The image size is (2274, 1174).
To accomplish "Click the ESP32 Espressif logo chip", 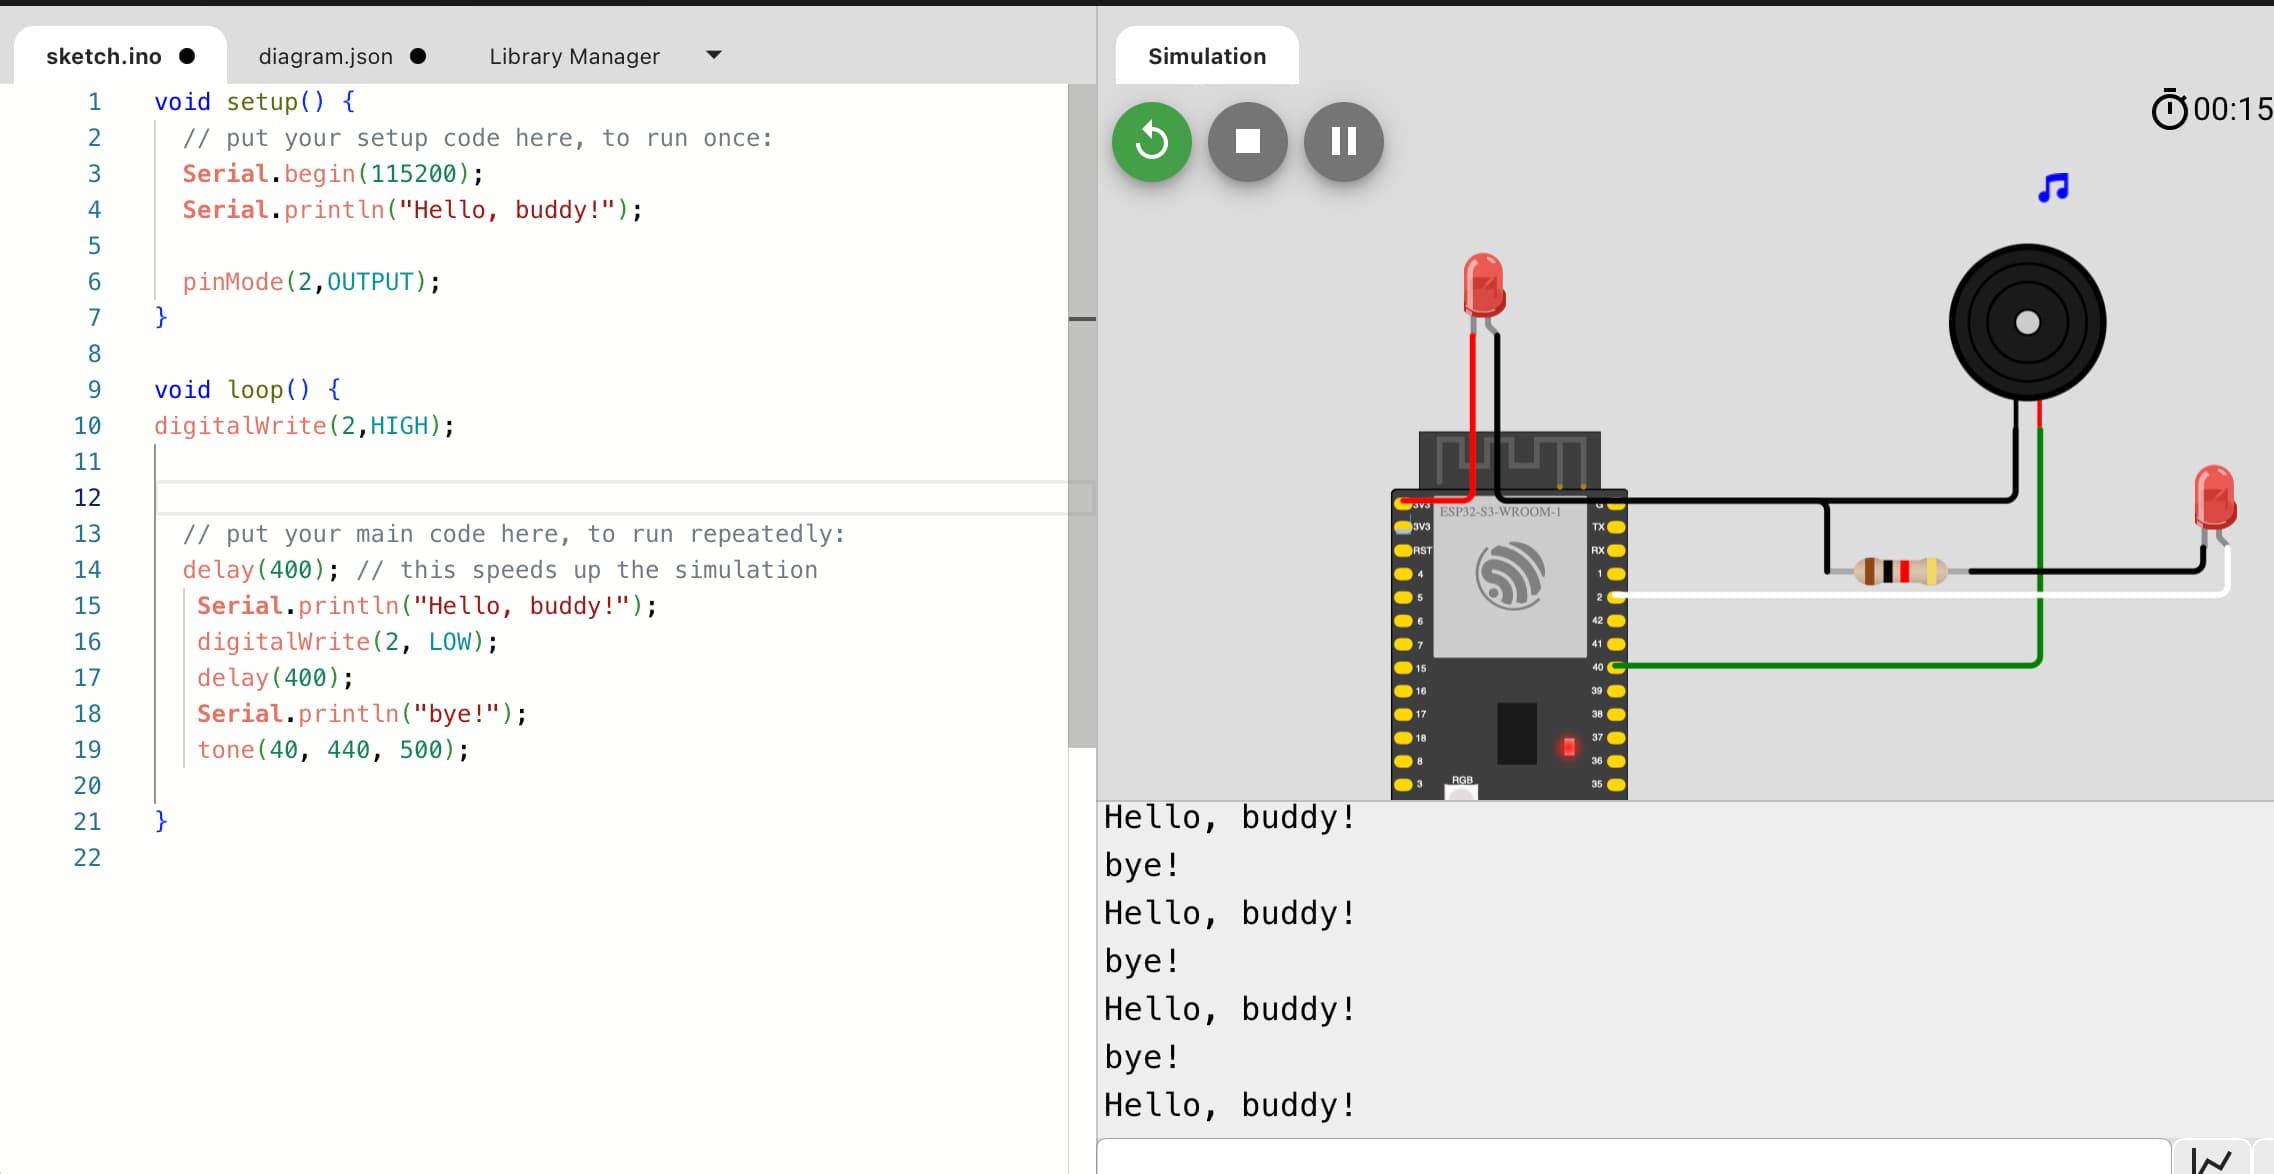I will coord(1510,576).
